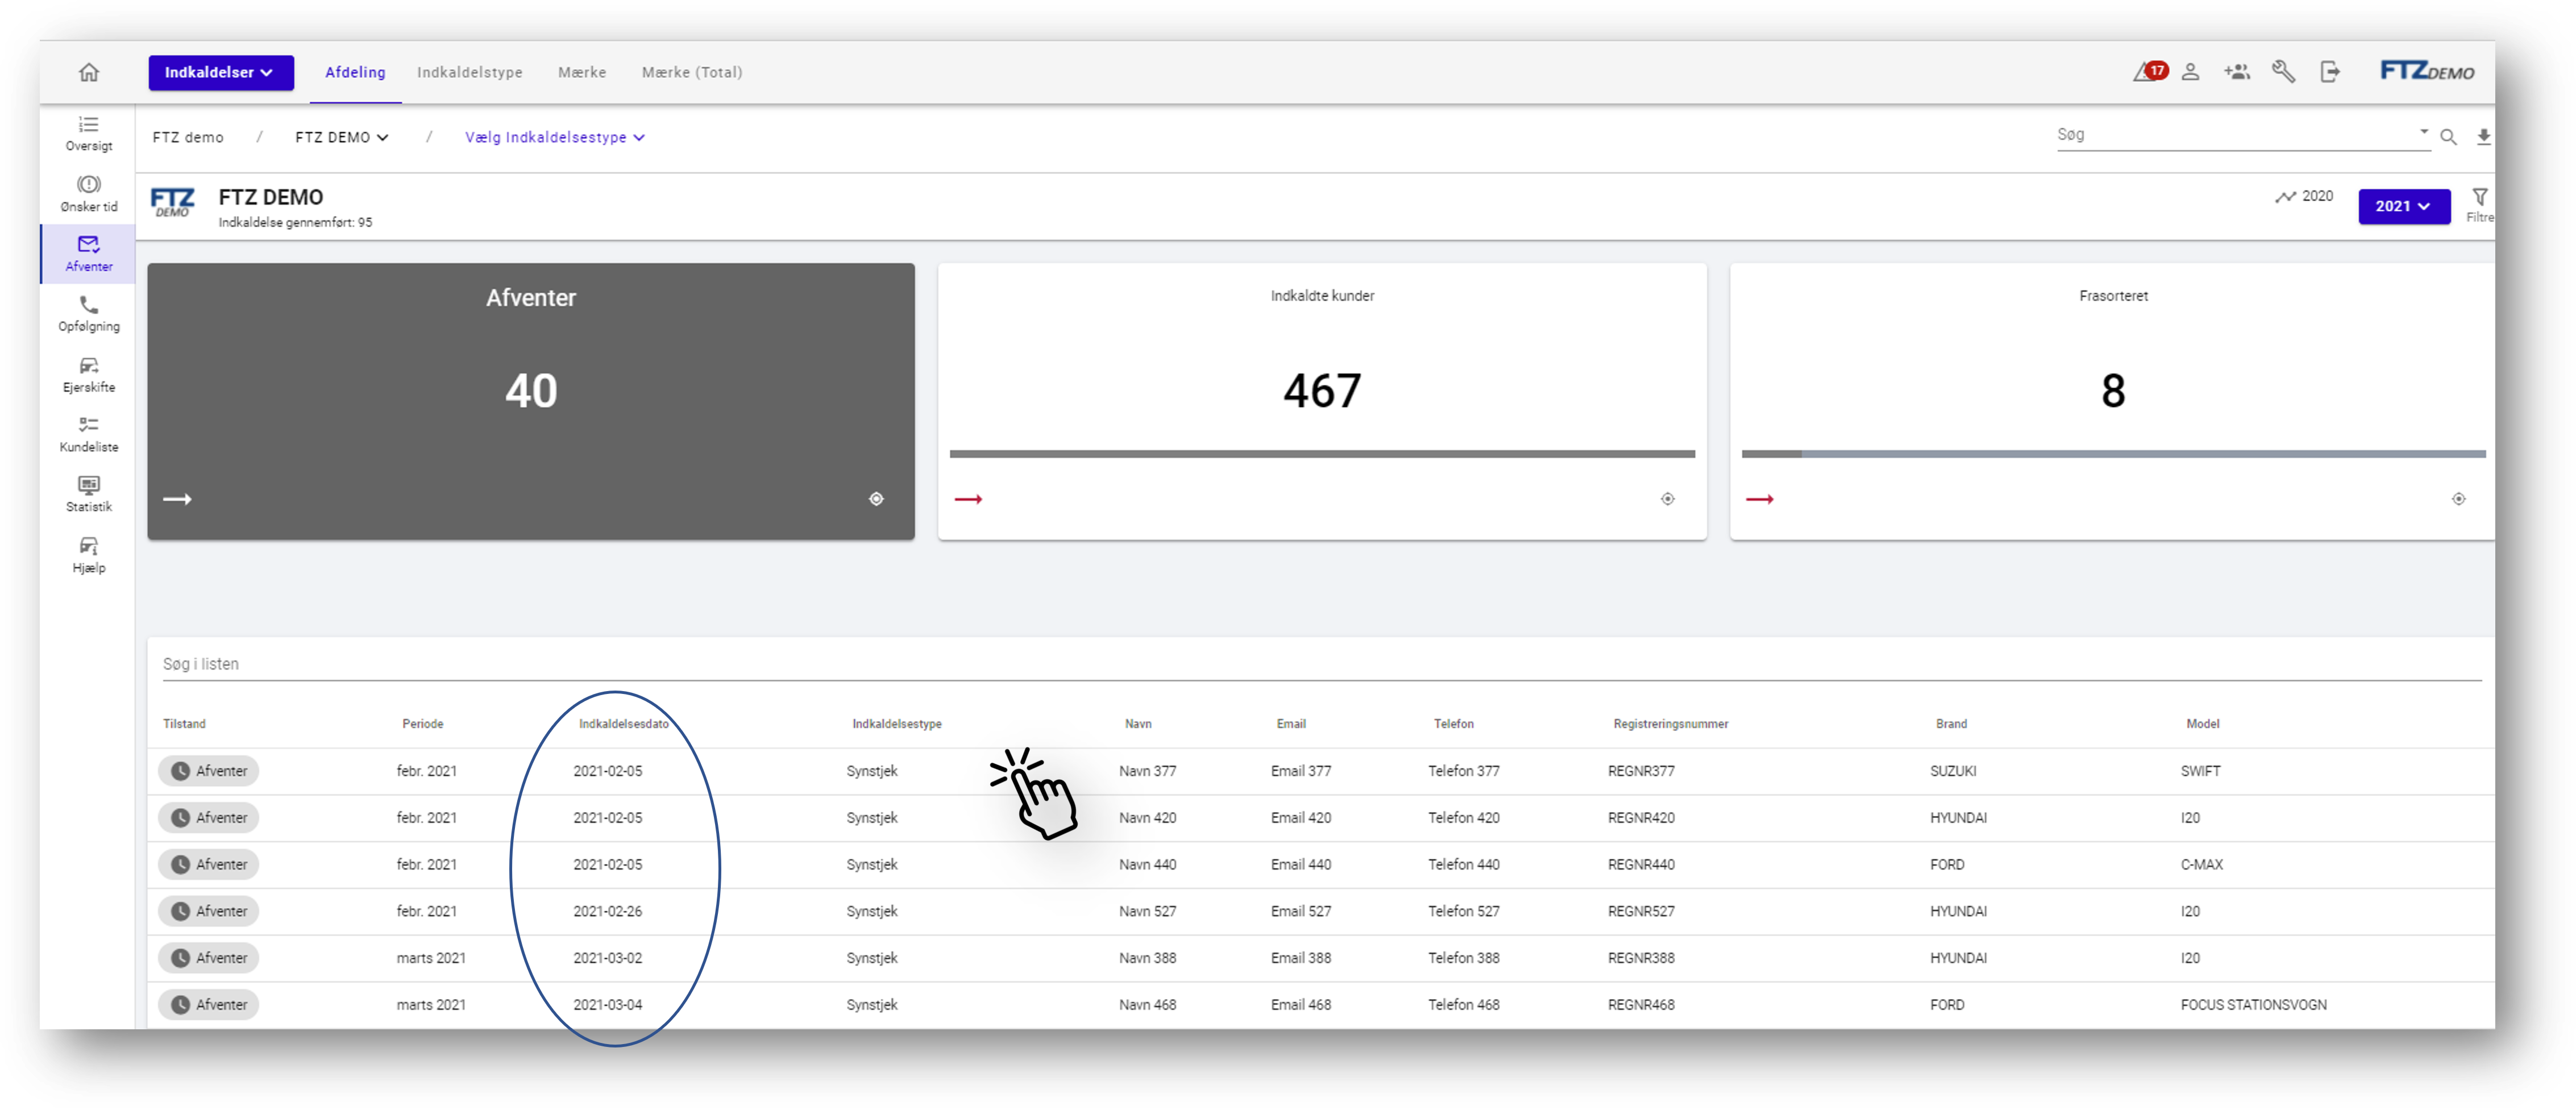Click date 2021-02-26 cell
The image size is (2576, 1110).
click(x=607, y=912)
